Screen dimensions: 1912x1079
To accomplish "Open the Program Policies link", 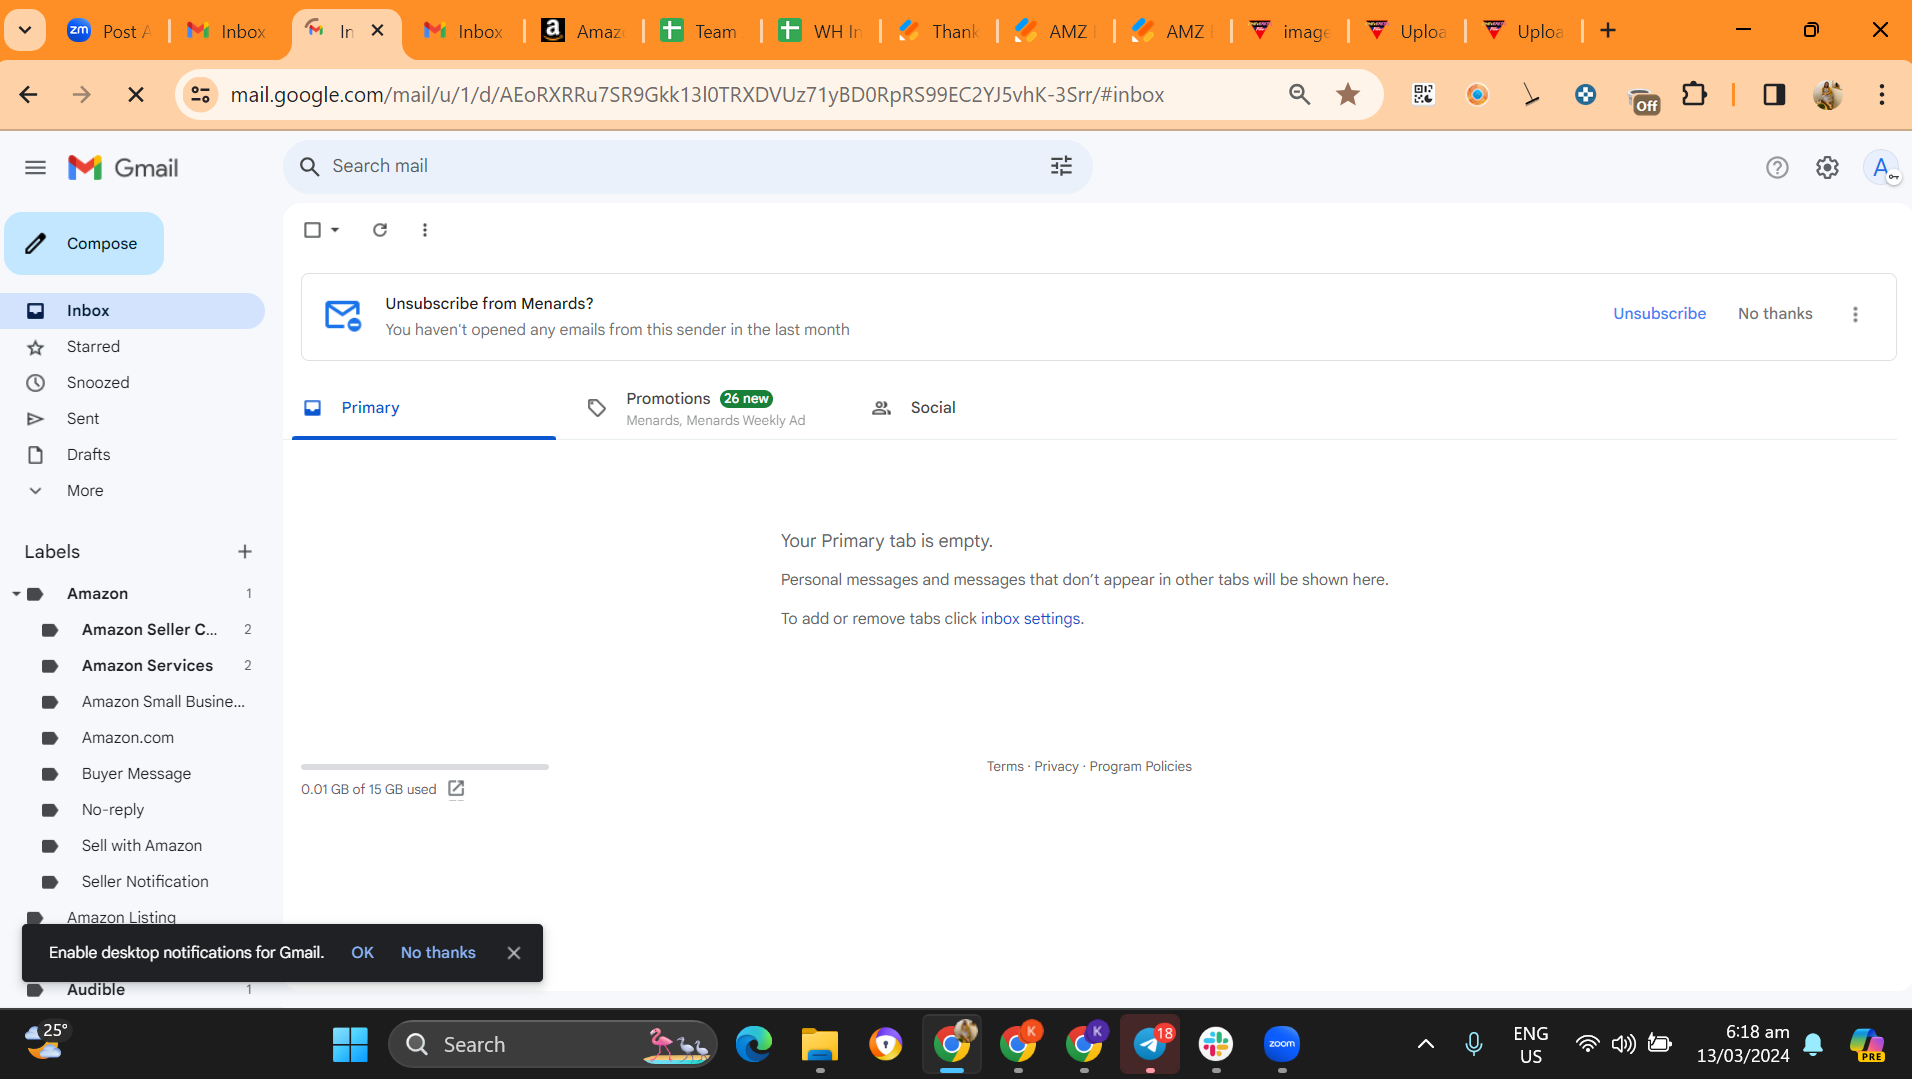I will [x=1140, y=767].
